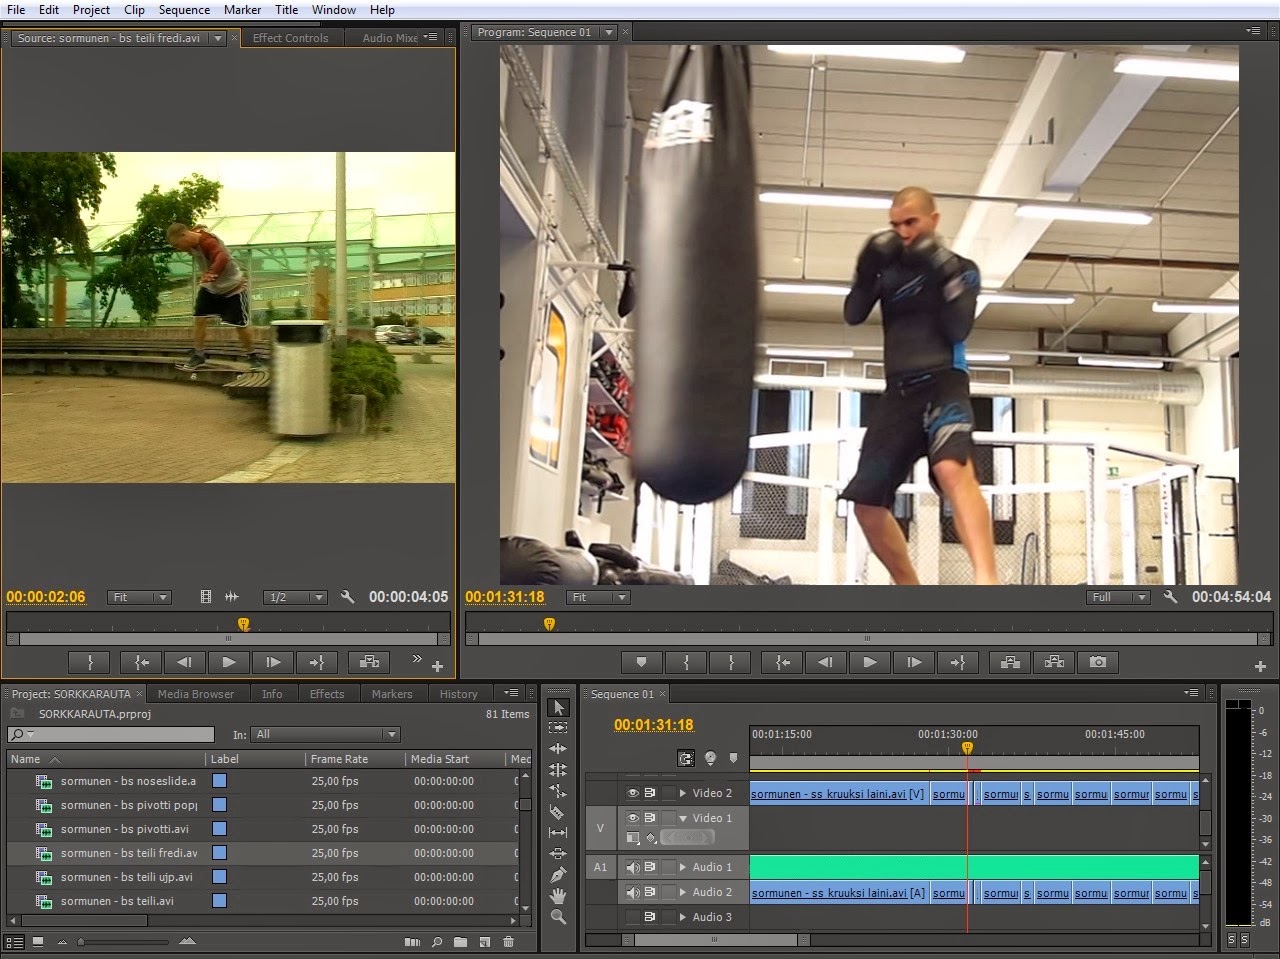This screenshot has height=959, width=1280.
Task: Expand the Audio 1 track
Action: pyautogui.click(x=683, y=867)
